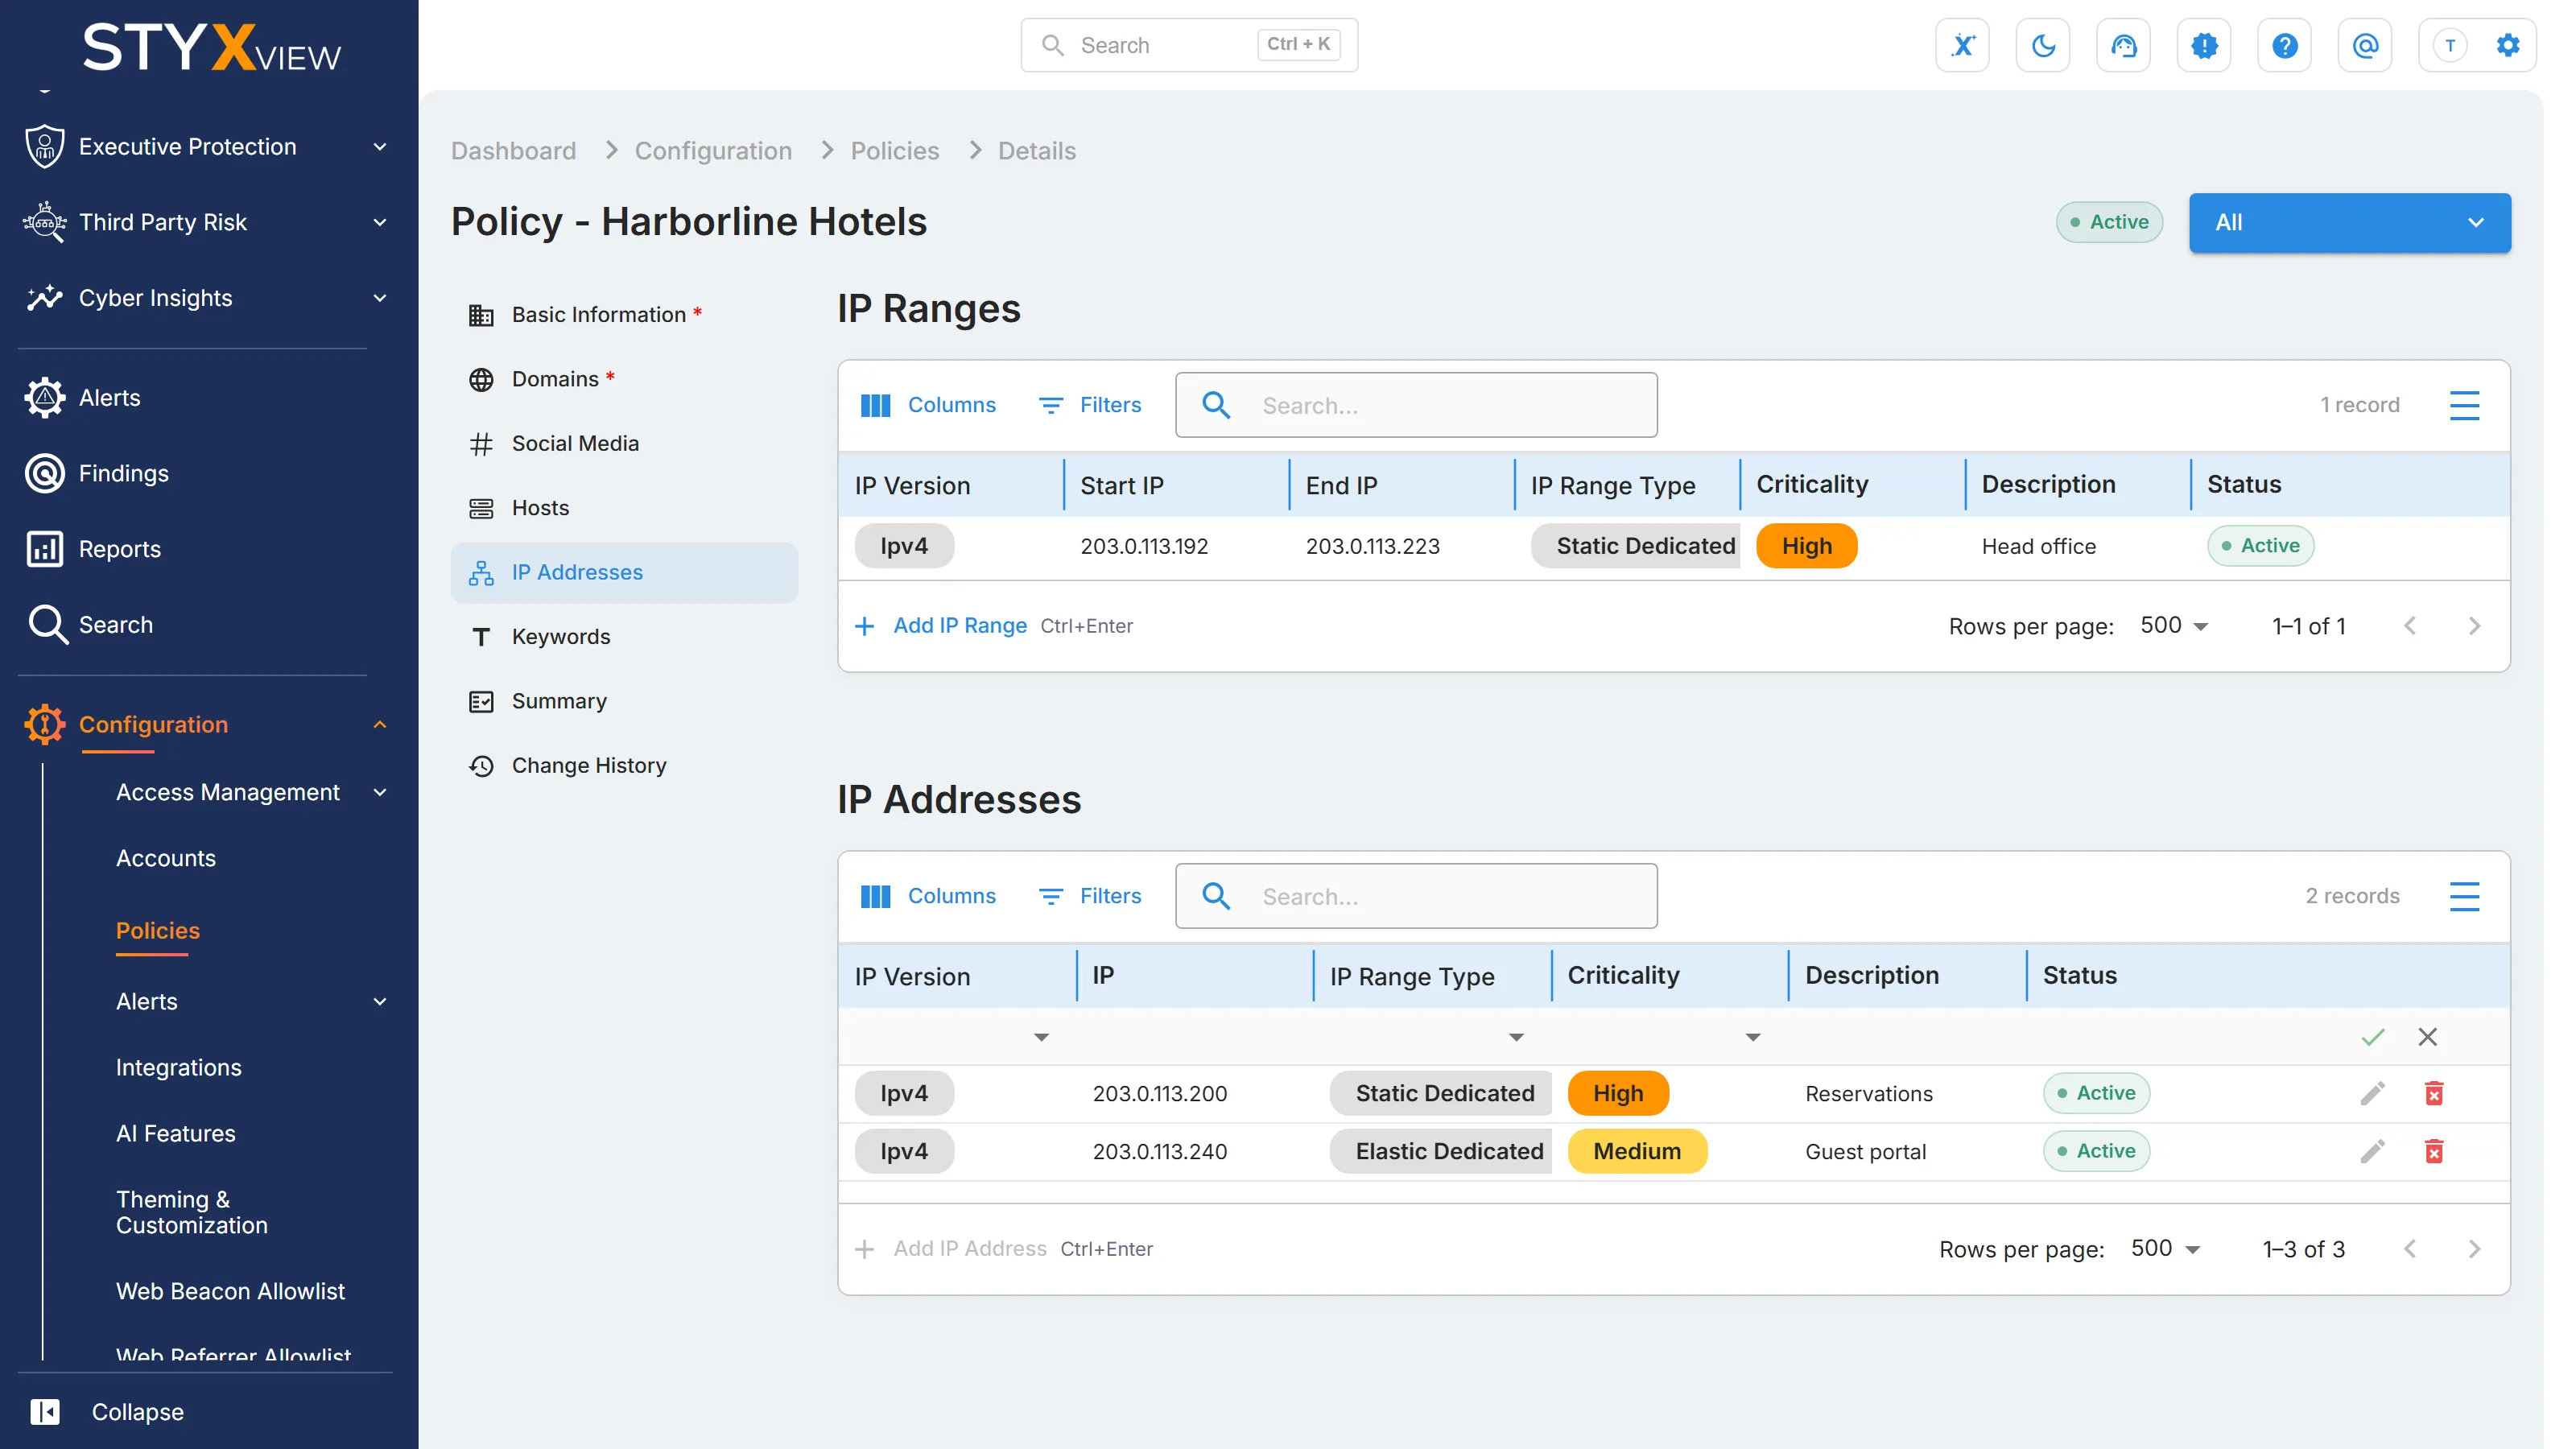This screenshot has height=1449, width=2576.
Task: Cancel new IP address row with X
Action: [x=2427, y=1037]
